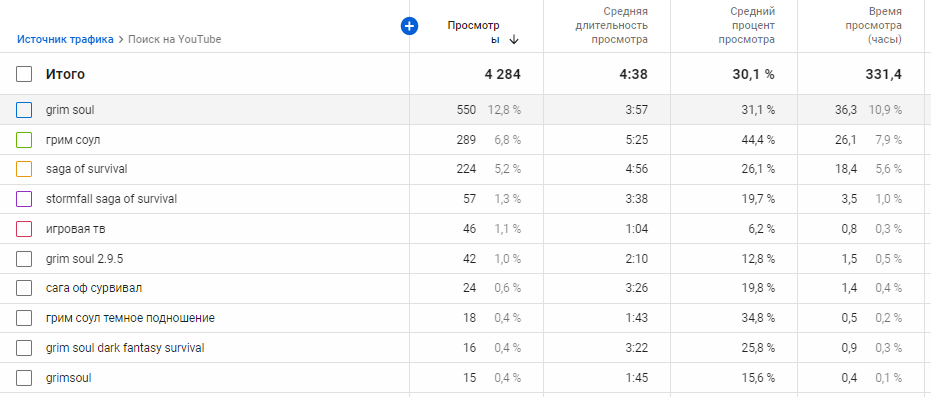The image size is (931, 397).
Task: Enable checkbox for 'сага оф сурвивал'
Action: [x=24, y=288]
